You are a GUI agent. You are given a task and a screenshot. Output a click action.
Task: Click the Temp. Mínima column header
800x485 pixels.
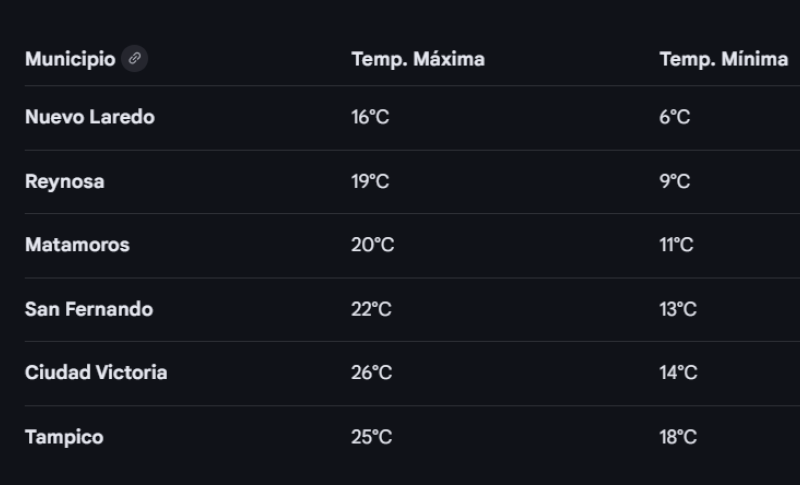[723, 59]
